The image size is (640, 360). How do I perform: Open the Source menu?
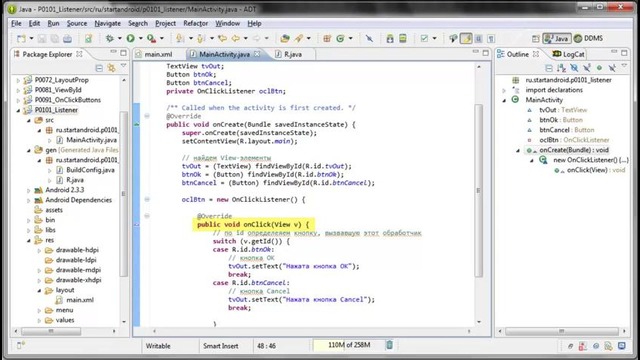click(x=77, y=23)
